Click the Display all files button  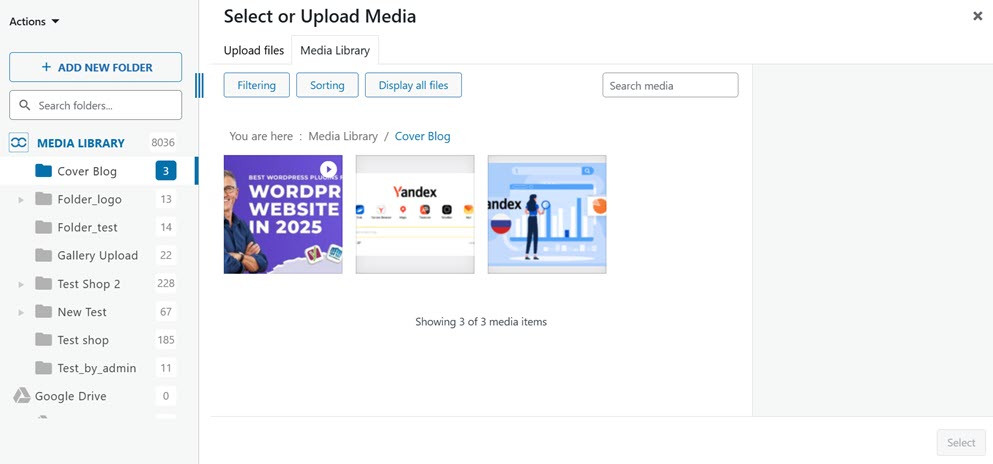pyautogui.click(x=413, y=85)
